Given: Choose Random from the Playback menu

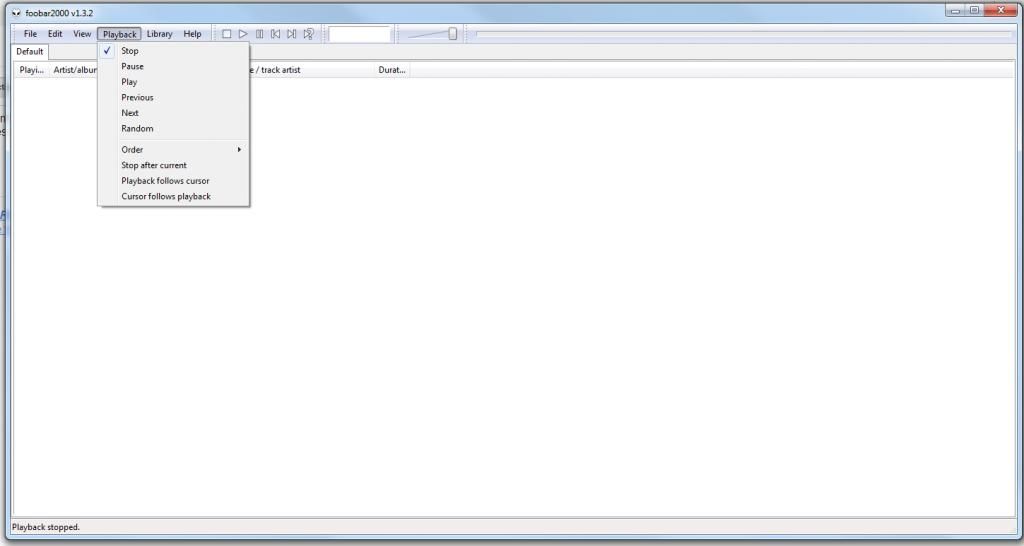Looking at the screenshot, I should pyautogui.click(x=174, y=129).
